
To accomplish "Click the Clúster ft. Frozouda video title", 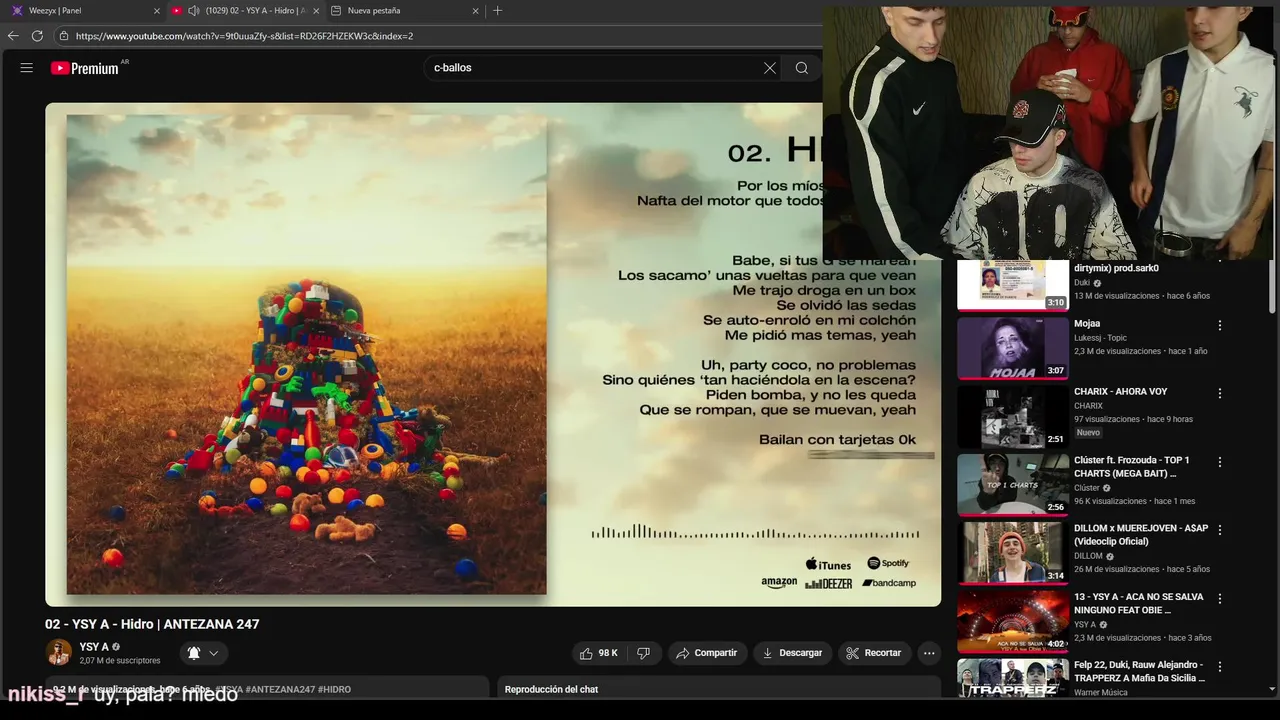I will tap(1132, 467).
